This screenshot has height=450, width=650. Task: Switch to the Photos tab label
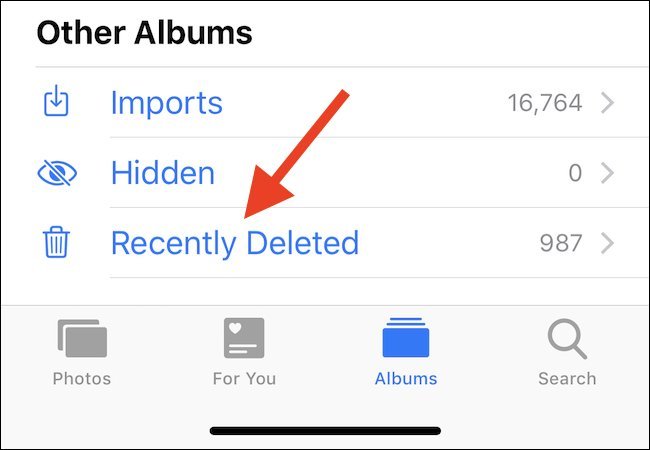pyautogui.click(x=82, y=379)
